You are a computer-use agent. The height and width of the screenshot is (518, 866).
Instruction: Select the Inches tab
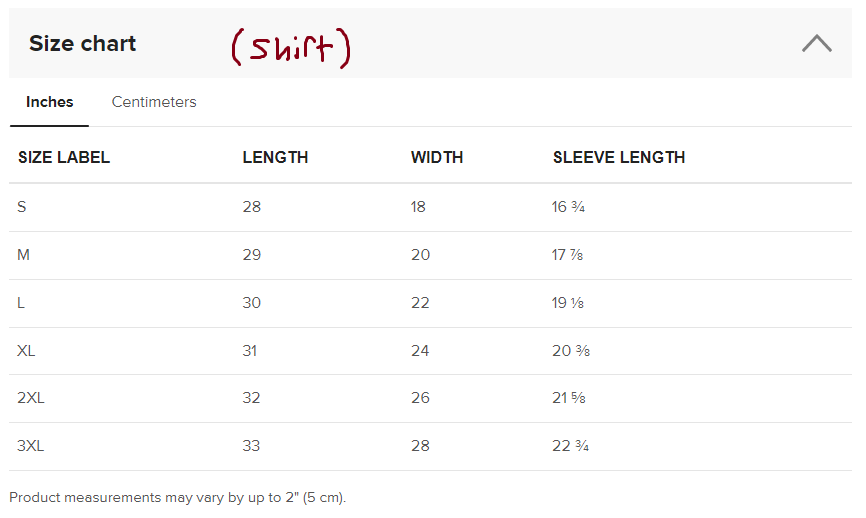[x=50, y=102]
